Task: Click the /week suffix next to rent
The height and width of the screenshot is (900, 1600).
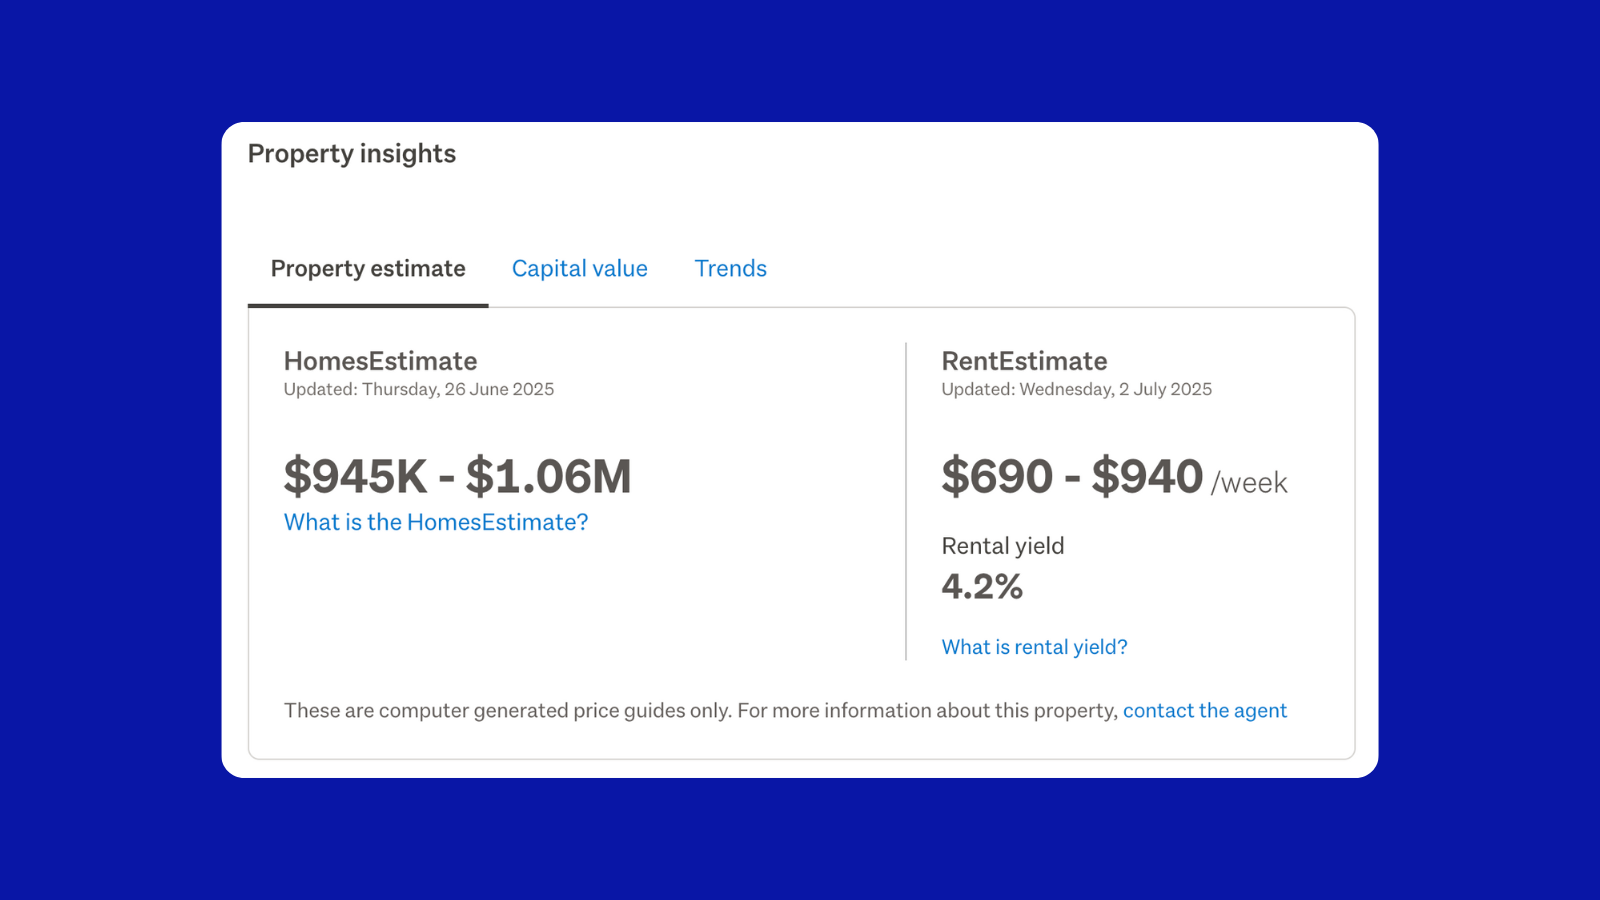Action: point(1248,482)
